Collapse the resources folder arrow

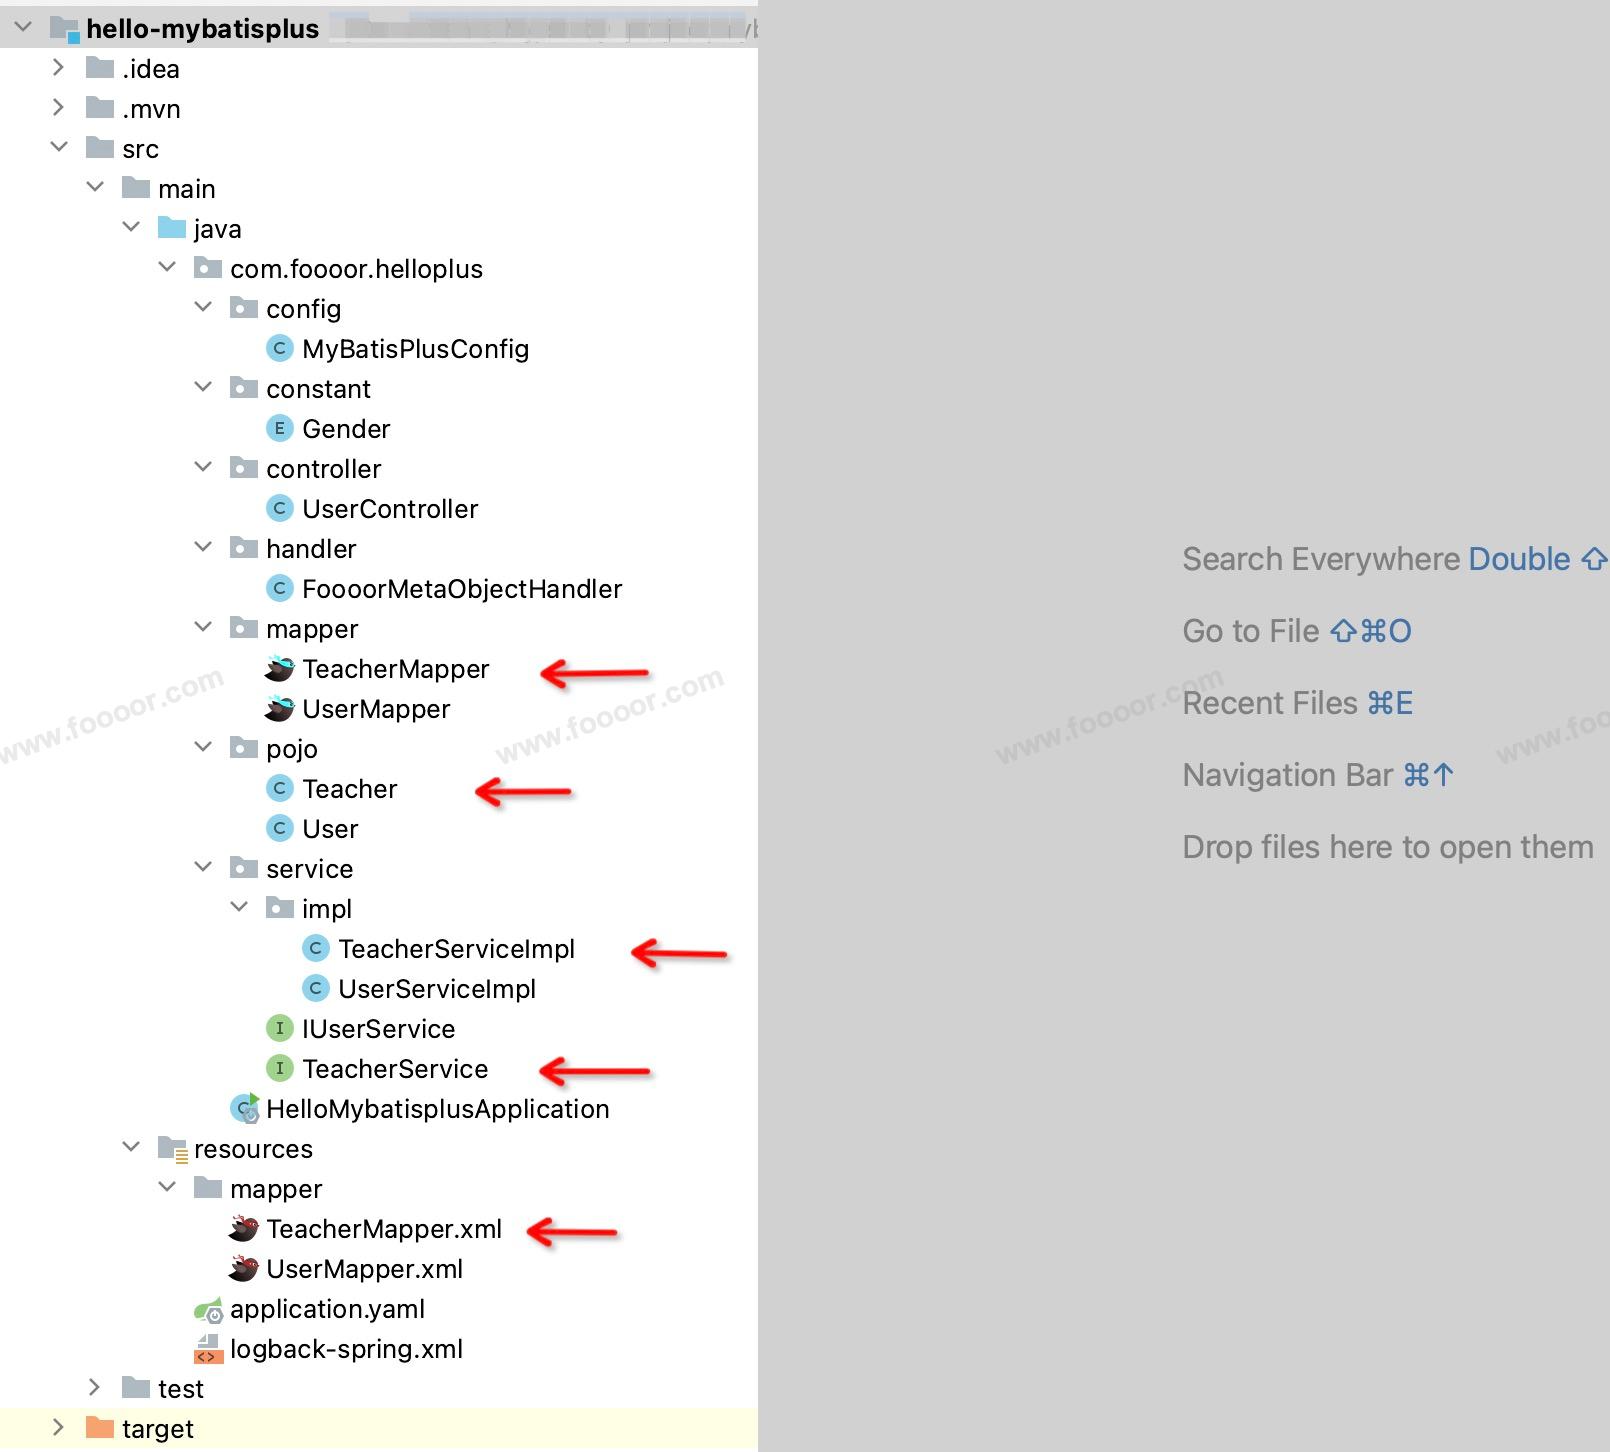point(131,1148)
